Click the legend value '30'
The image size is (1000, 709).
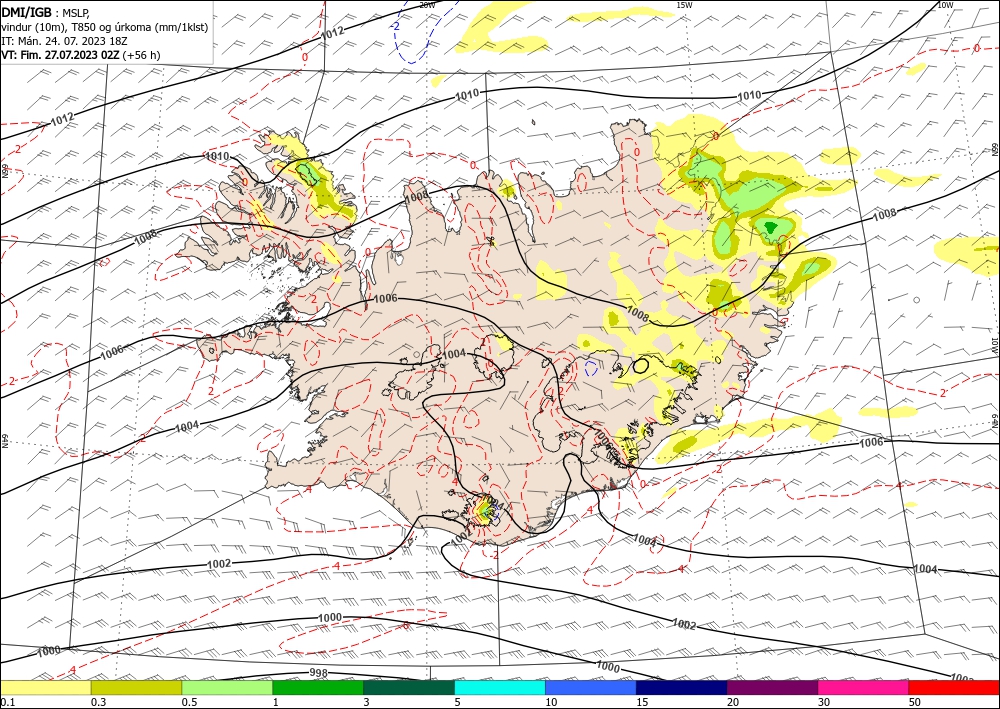[x=824, y=702]
